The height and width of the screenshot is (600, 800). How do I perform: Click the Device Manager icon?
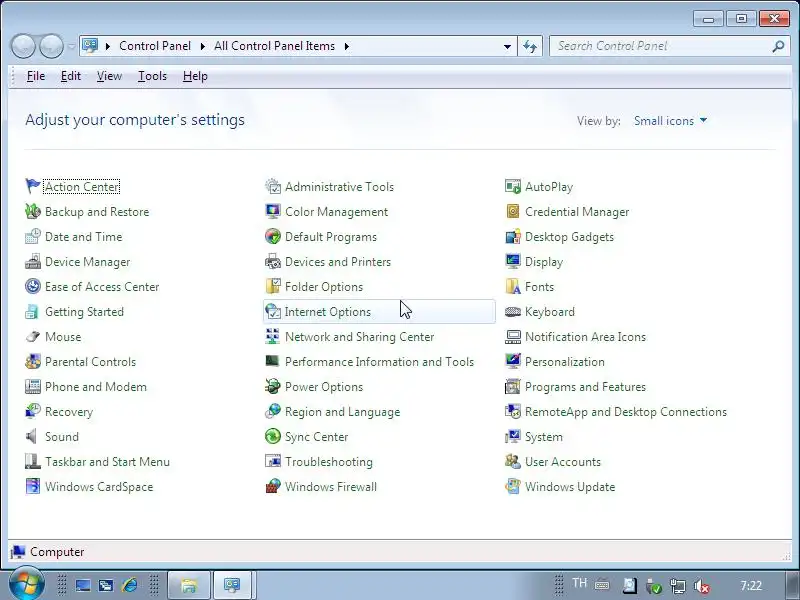(x=33, y=261)
